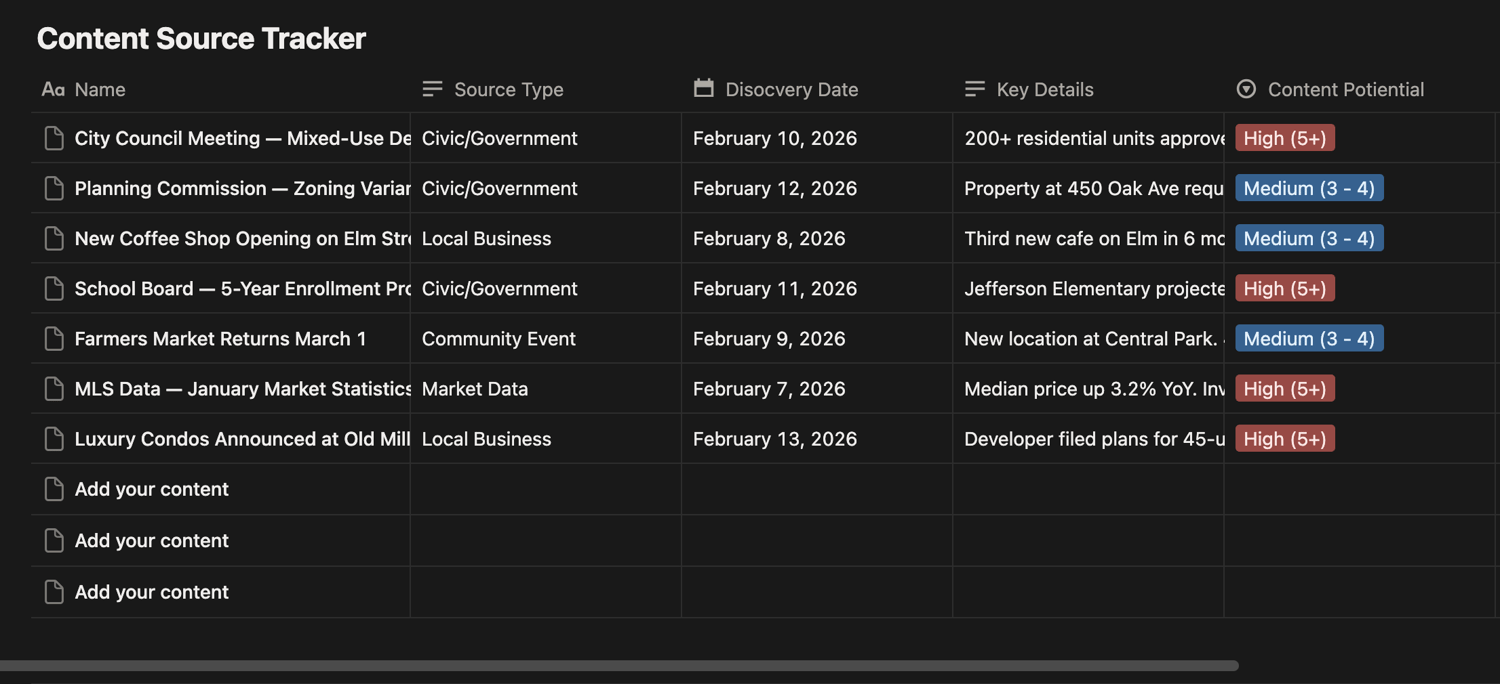Image resolution: width=1500 pixels, height=684 pixels.
Task: Open Key Details column header options
Action: [x=1044, y=89]
